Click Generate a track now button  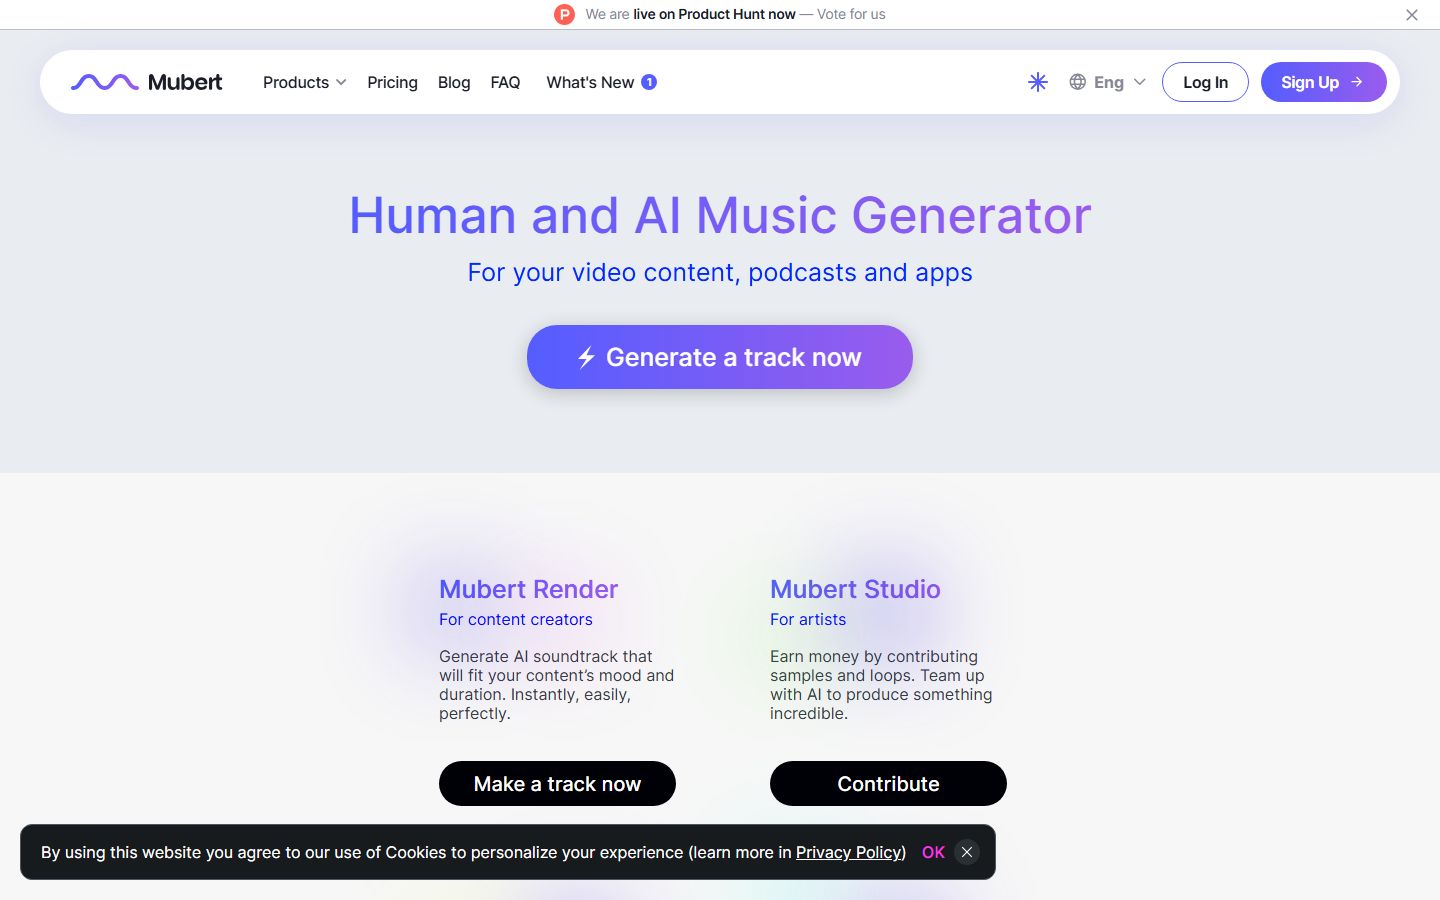[720, 357]
